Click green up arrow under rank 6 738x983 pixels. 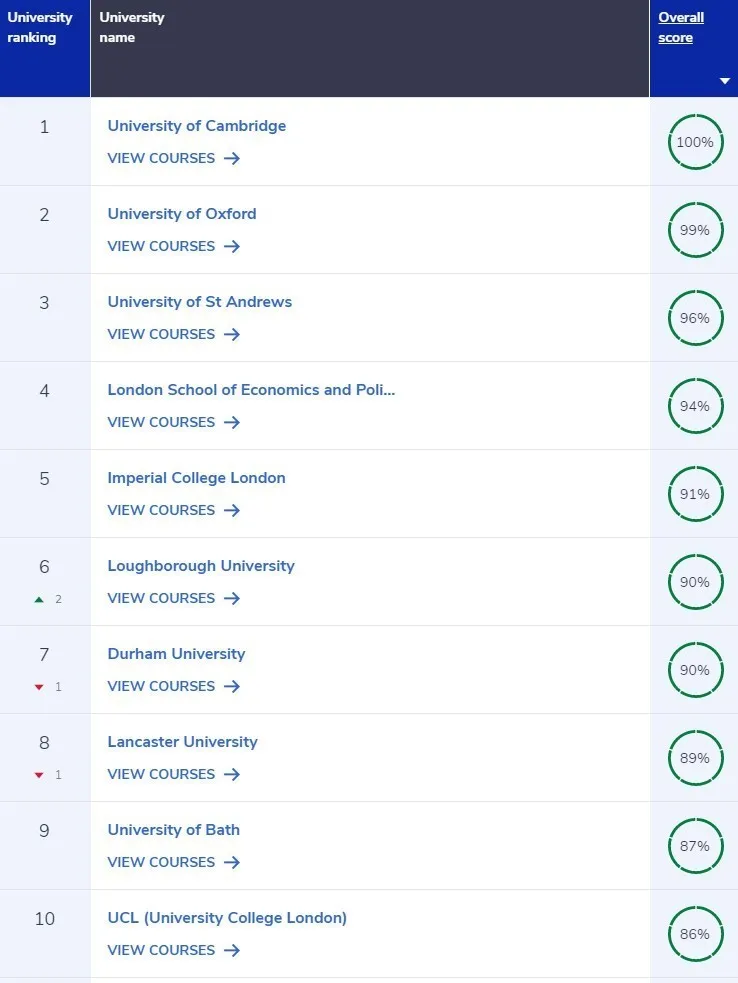39,599
